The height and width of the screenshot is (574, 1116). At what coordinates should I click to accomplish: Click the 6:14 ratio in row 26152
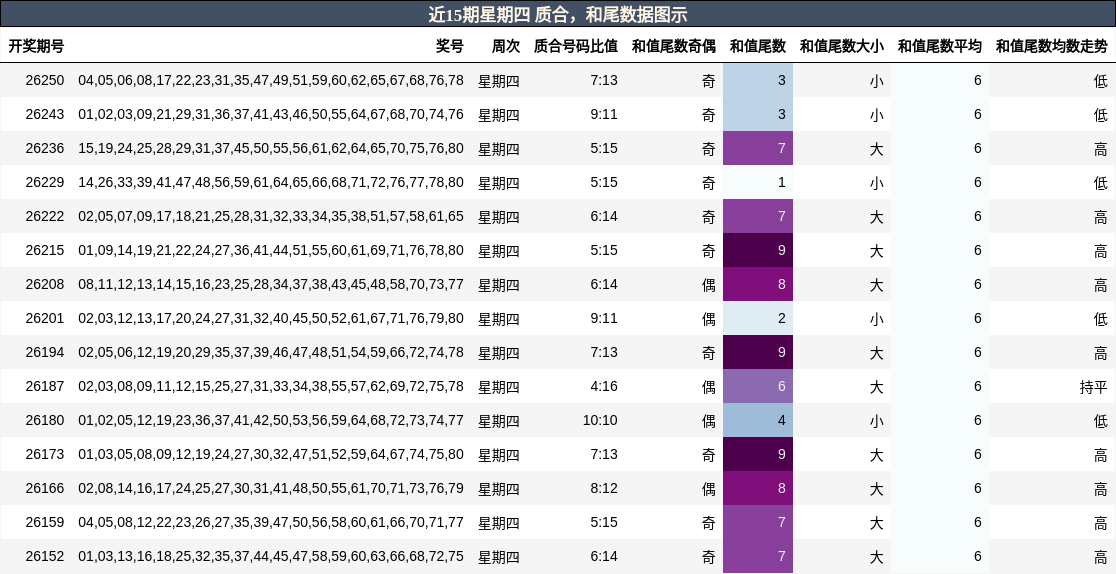[604, 556]
